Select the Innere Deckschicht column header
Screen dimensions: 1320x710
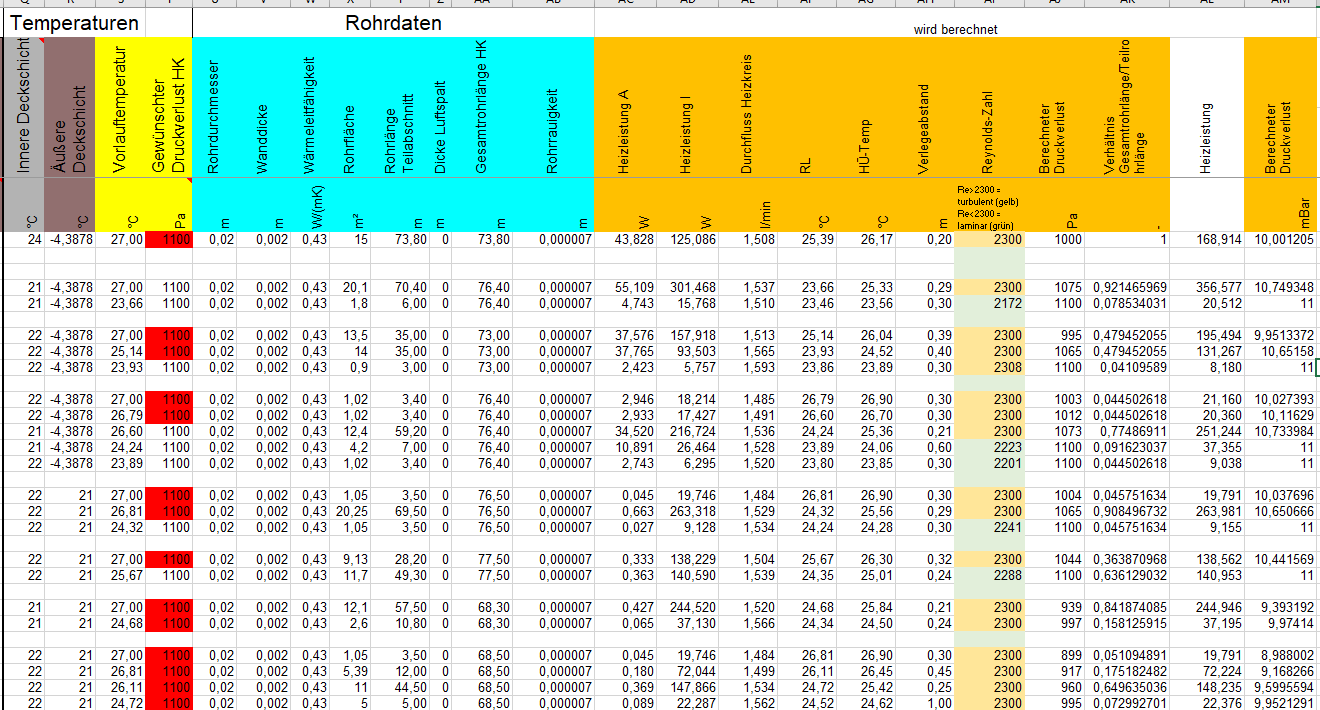coord(25,107)
